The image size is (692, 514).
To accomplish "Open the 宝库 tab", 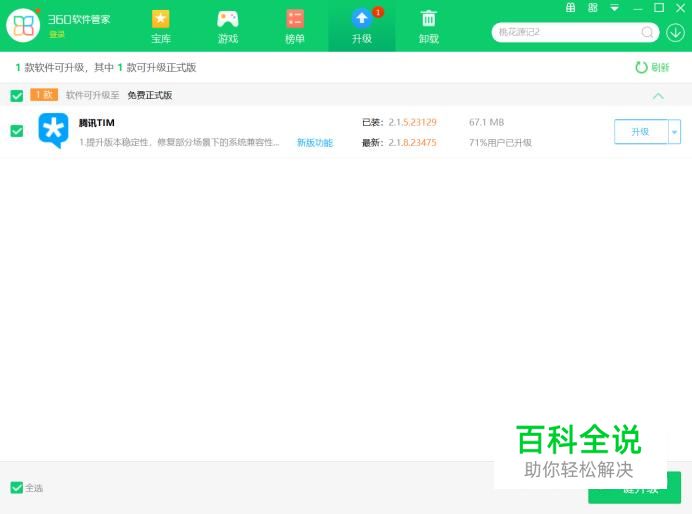I will click(x=161, y=27).
